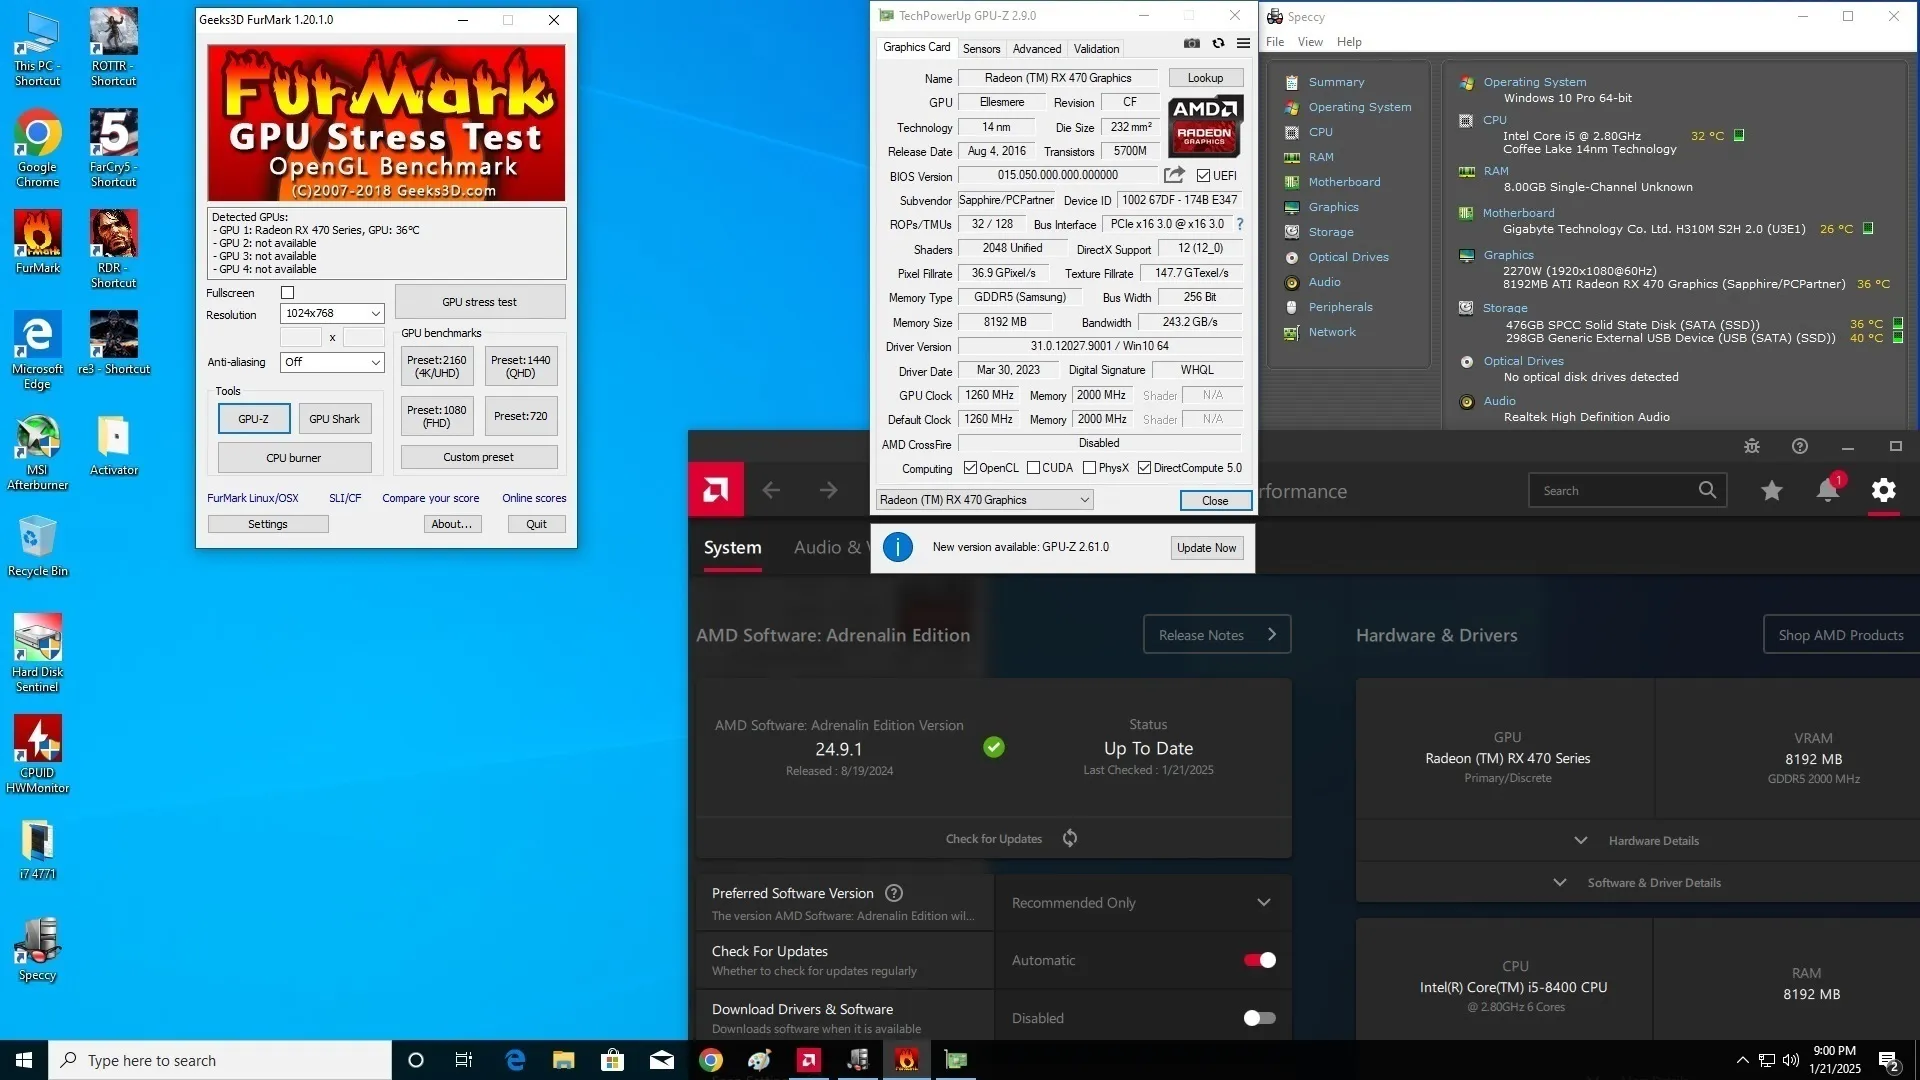Select Graphics in Speccy sidebar
The width and height of the screenshot is (1920, 1080).
1333,207
